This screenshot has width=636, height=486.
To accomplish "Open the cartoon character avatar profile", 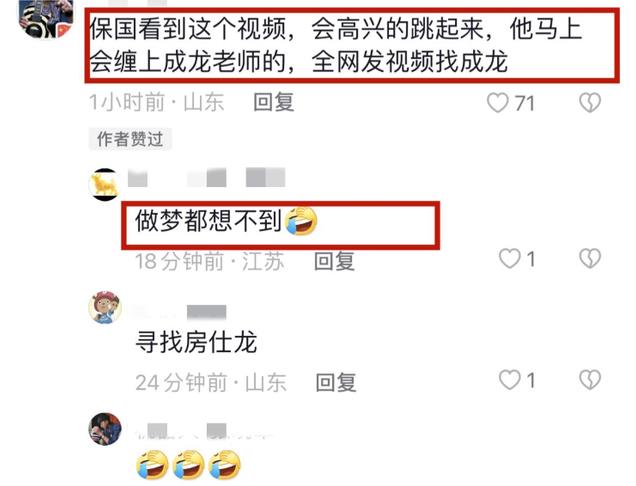I will tap(105, 307).
